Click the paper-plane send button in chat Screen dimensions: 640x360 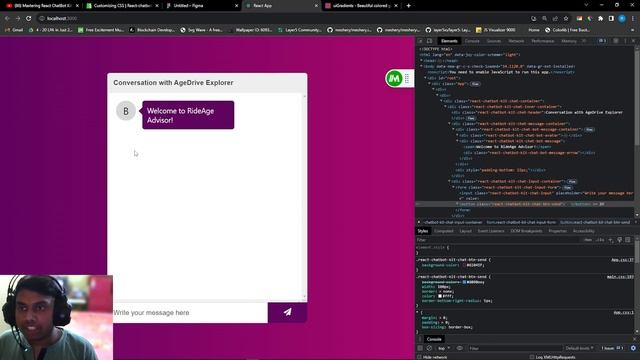coord(287,312)
